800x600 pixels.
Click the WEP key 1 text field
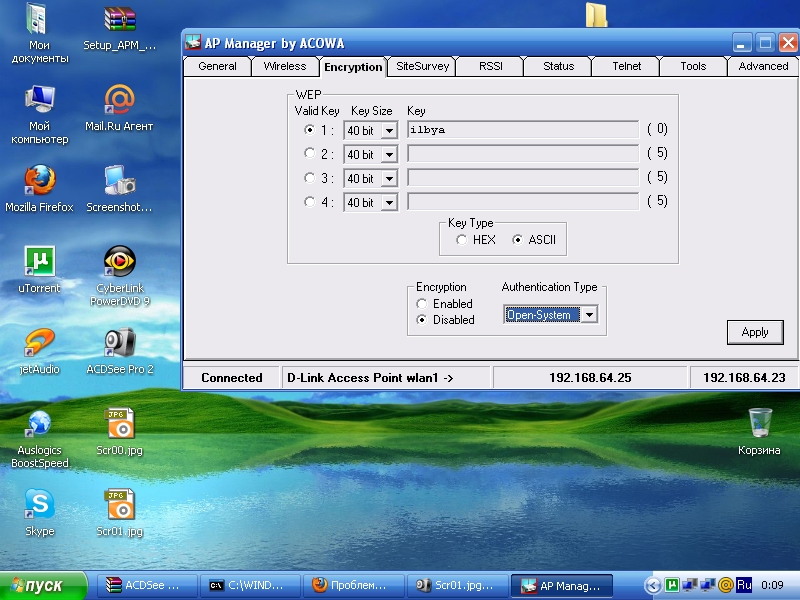(x=522, y=130)
